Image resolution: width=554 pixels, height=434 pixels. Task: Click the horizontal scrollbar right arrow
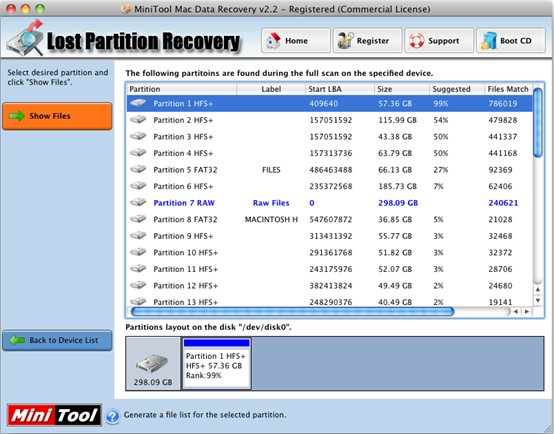tap(527, 312)
